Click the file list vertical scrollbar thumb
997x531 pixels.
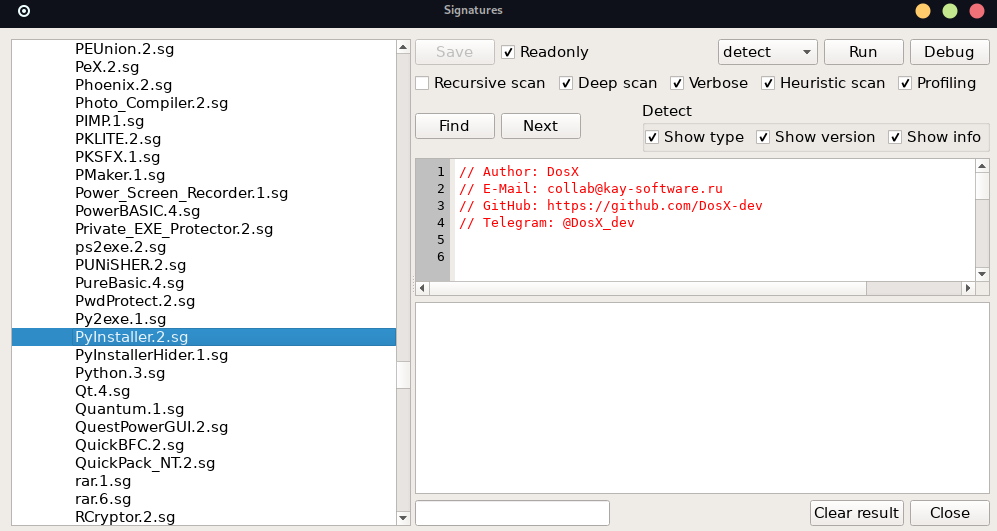pos(403,375)
